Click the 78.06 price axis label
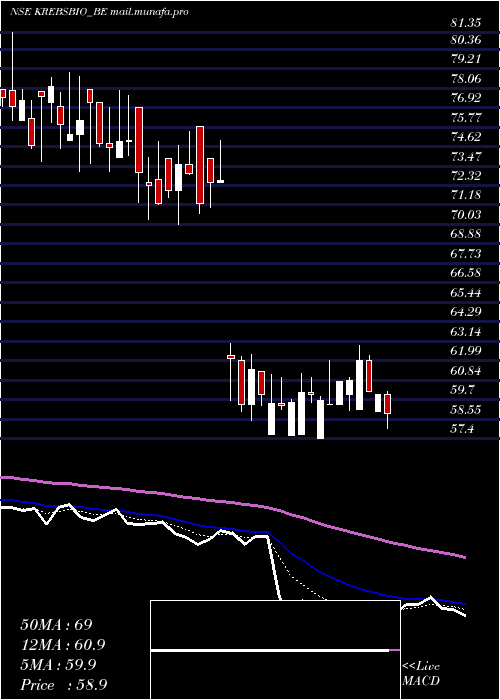Viewport: 500px width, 700px height. [x=466, y=79]
